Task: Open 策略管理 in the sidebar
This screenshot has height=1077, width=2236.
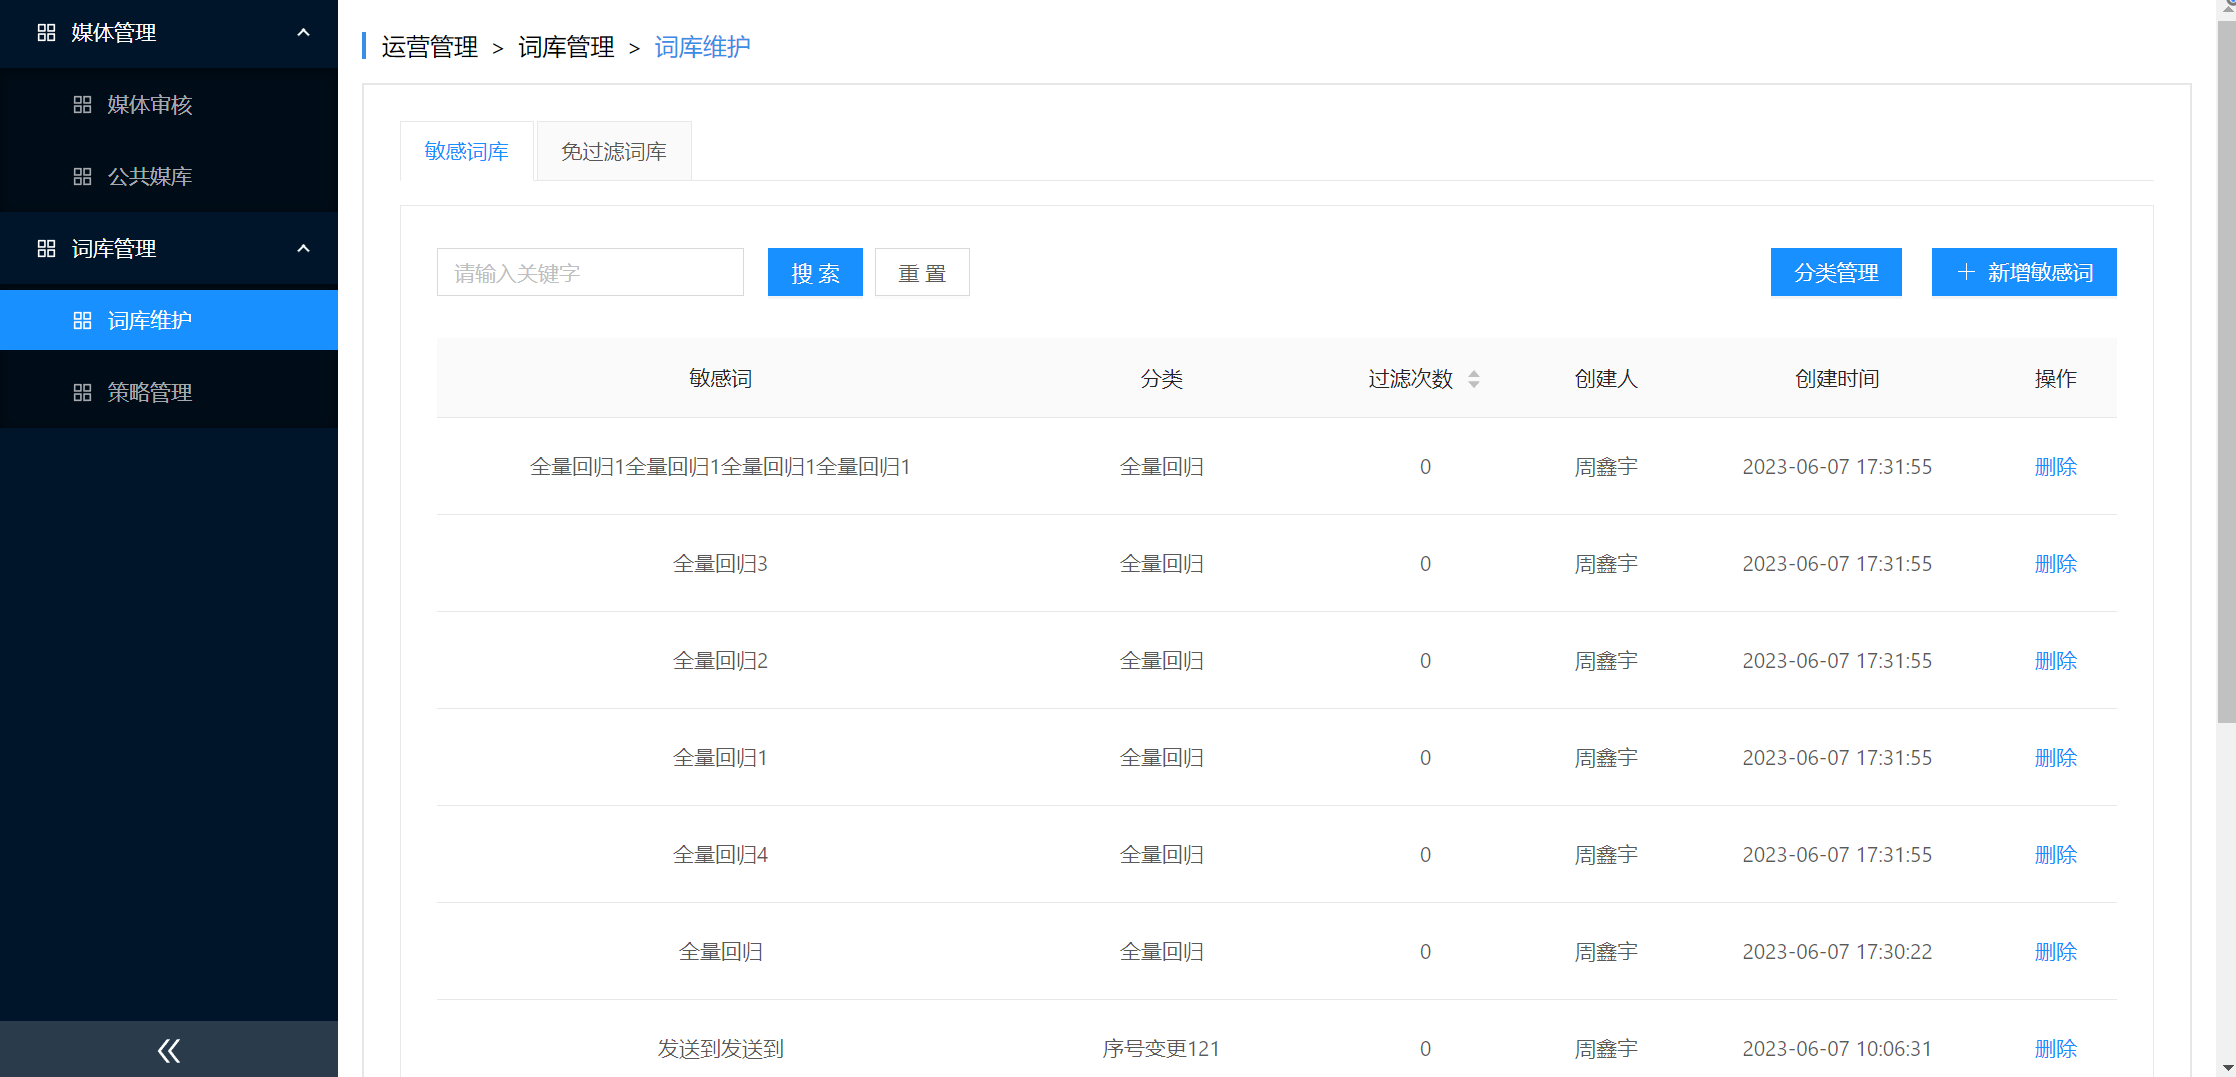Action: (169, 393)
